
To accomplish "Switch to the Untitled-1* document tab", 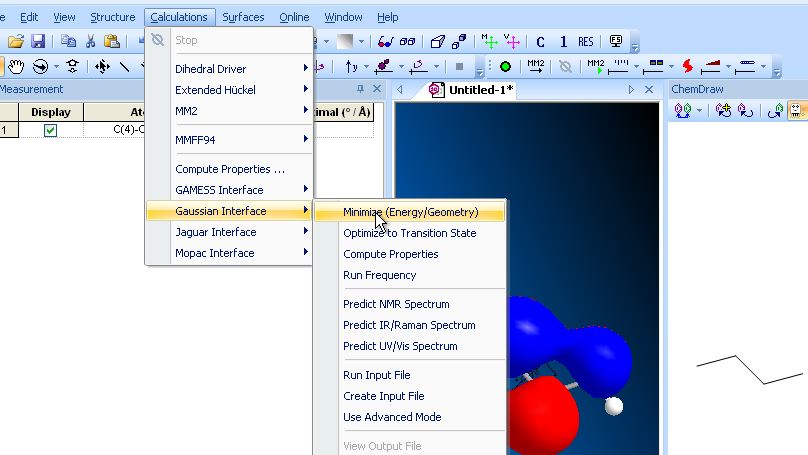I will [x=472, y=90].
